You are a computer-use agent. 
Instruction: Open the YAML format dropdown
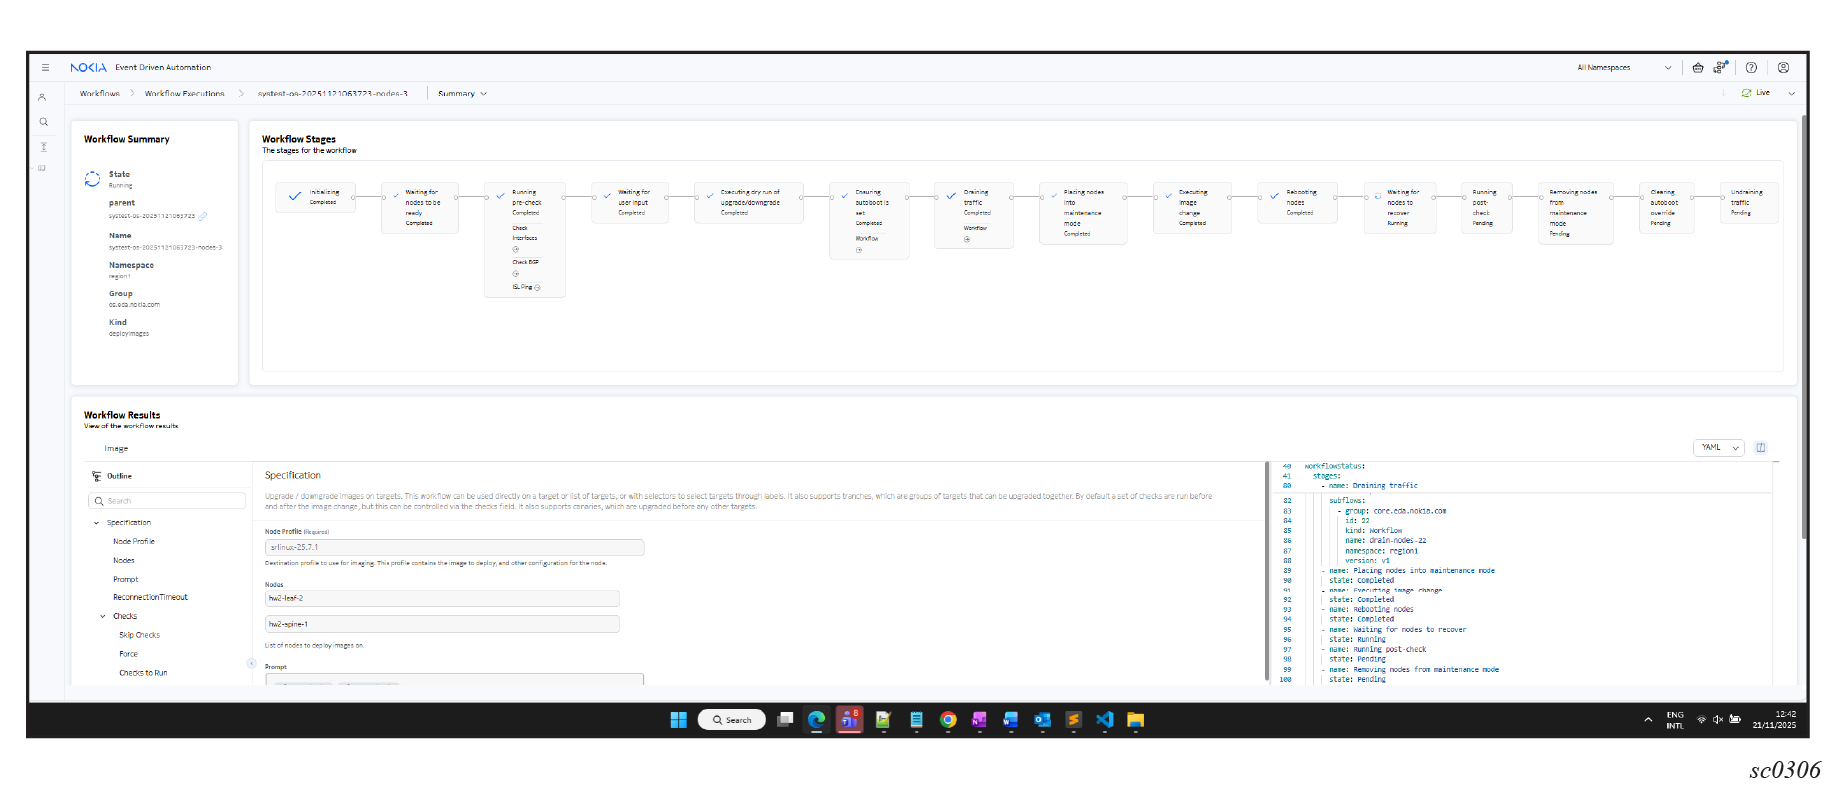(1718, 448)
